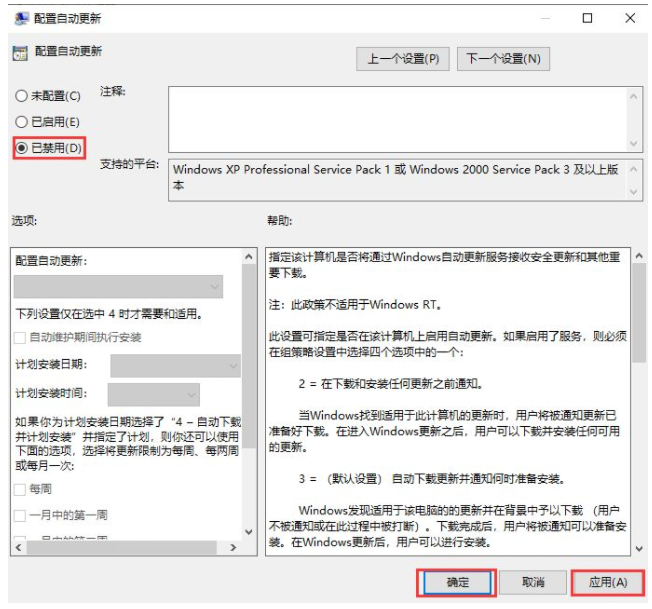Go to 下一个设置(N)

(x=504, y=59)
